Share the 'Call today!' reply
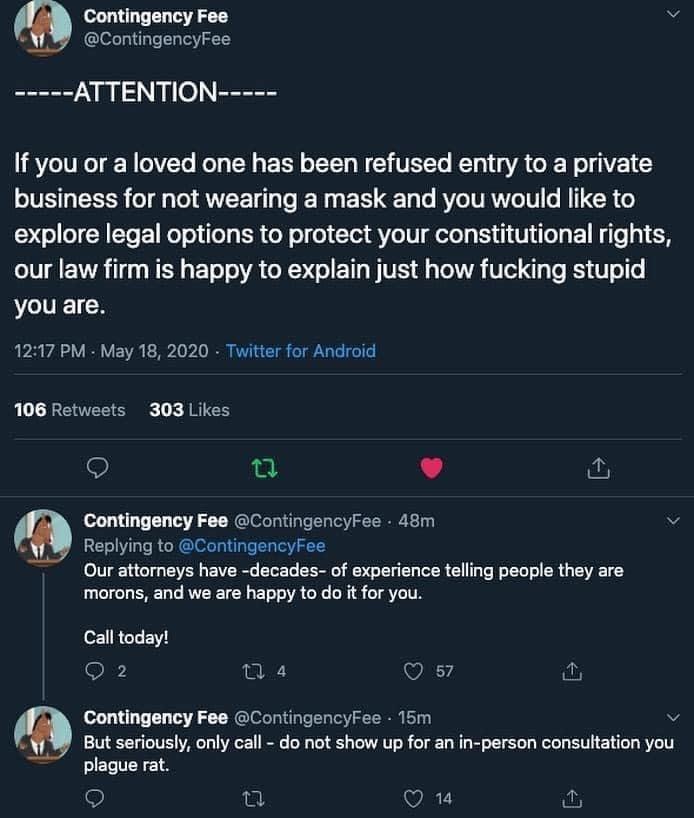This screenshot has height=818, width=694. [x=573, y=671]
